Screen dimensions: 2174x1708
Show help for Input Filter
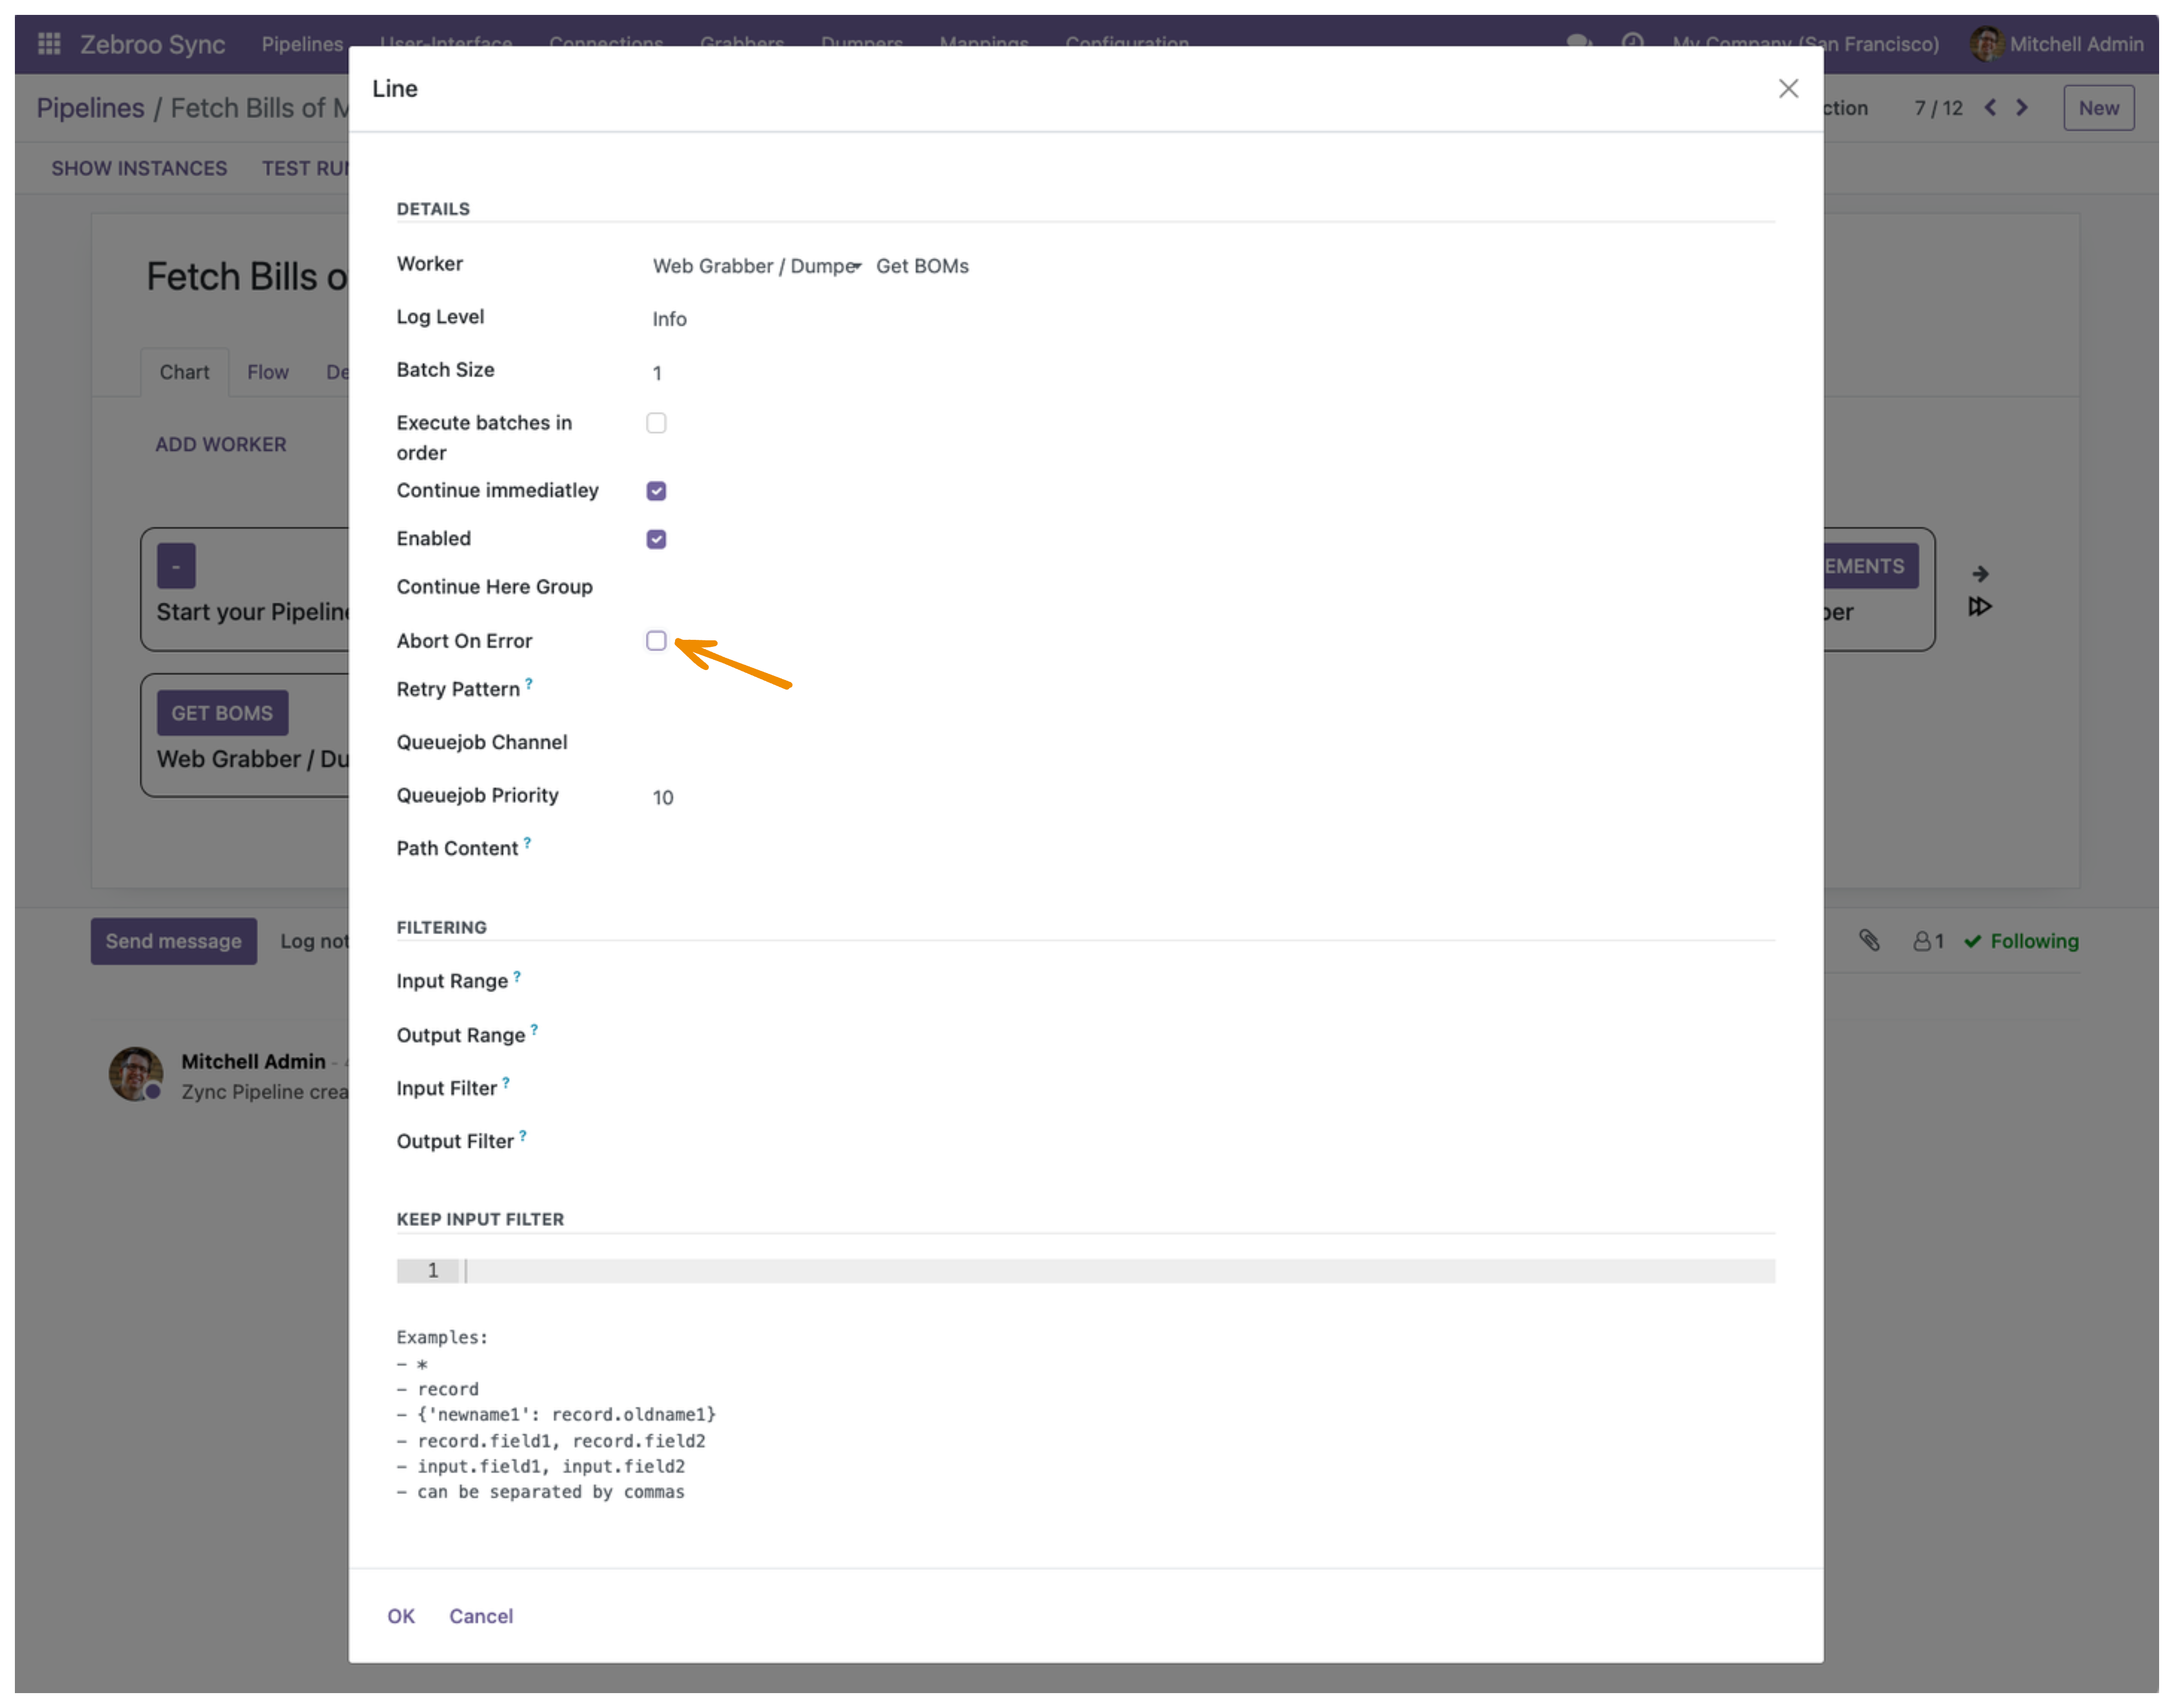point(506,1083)
